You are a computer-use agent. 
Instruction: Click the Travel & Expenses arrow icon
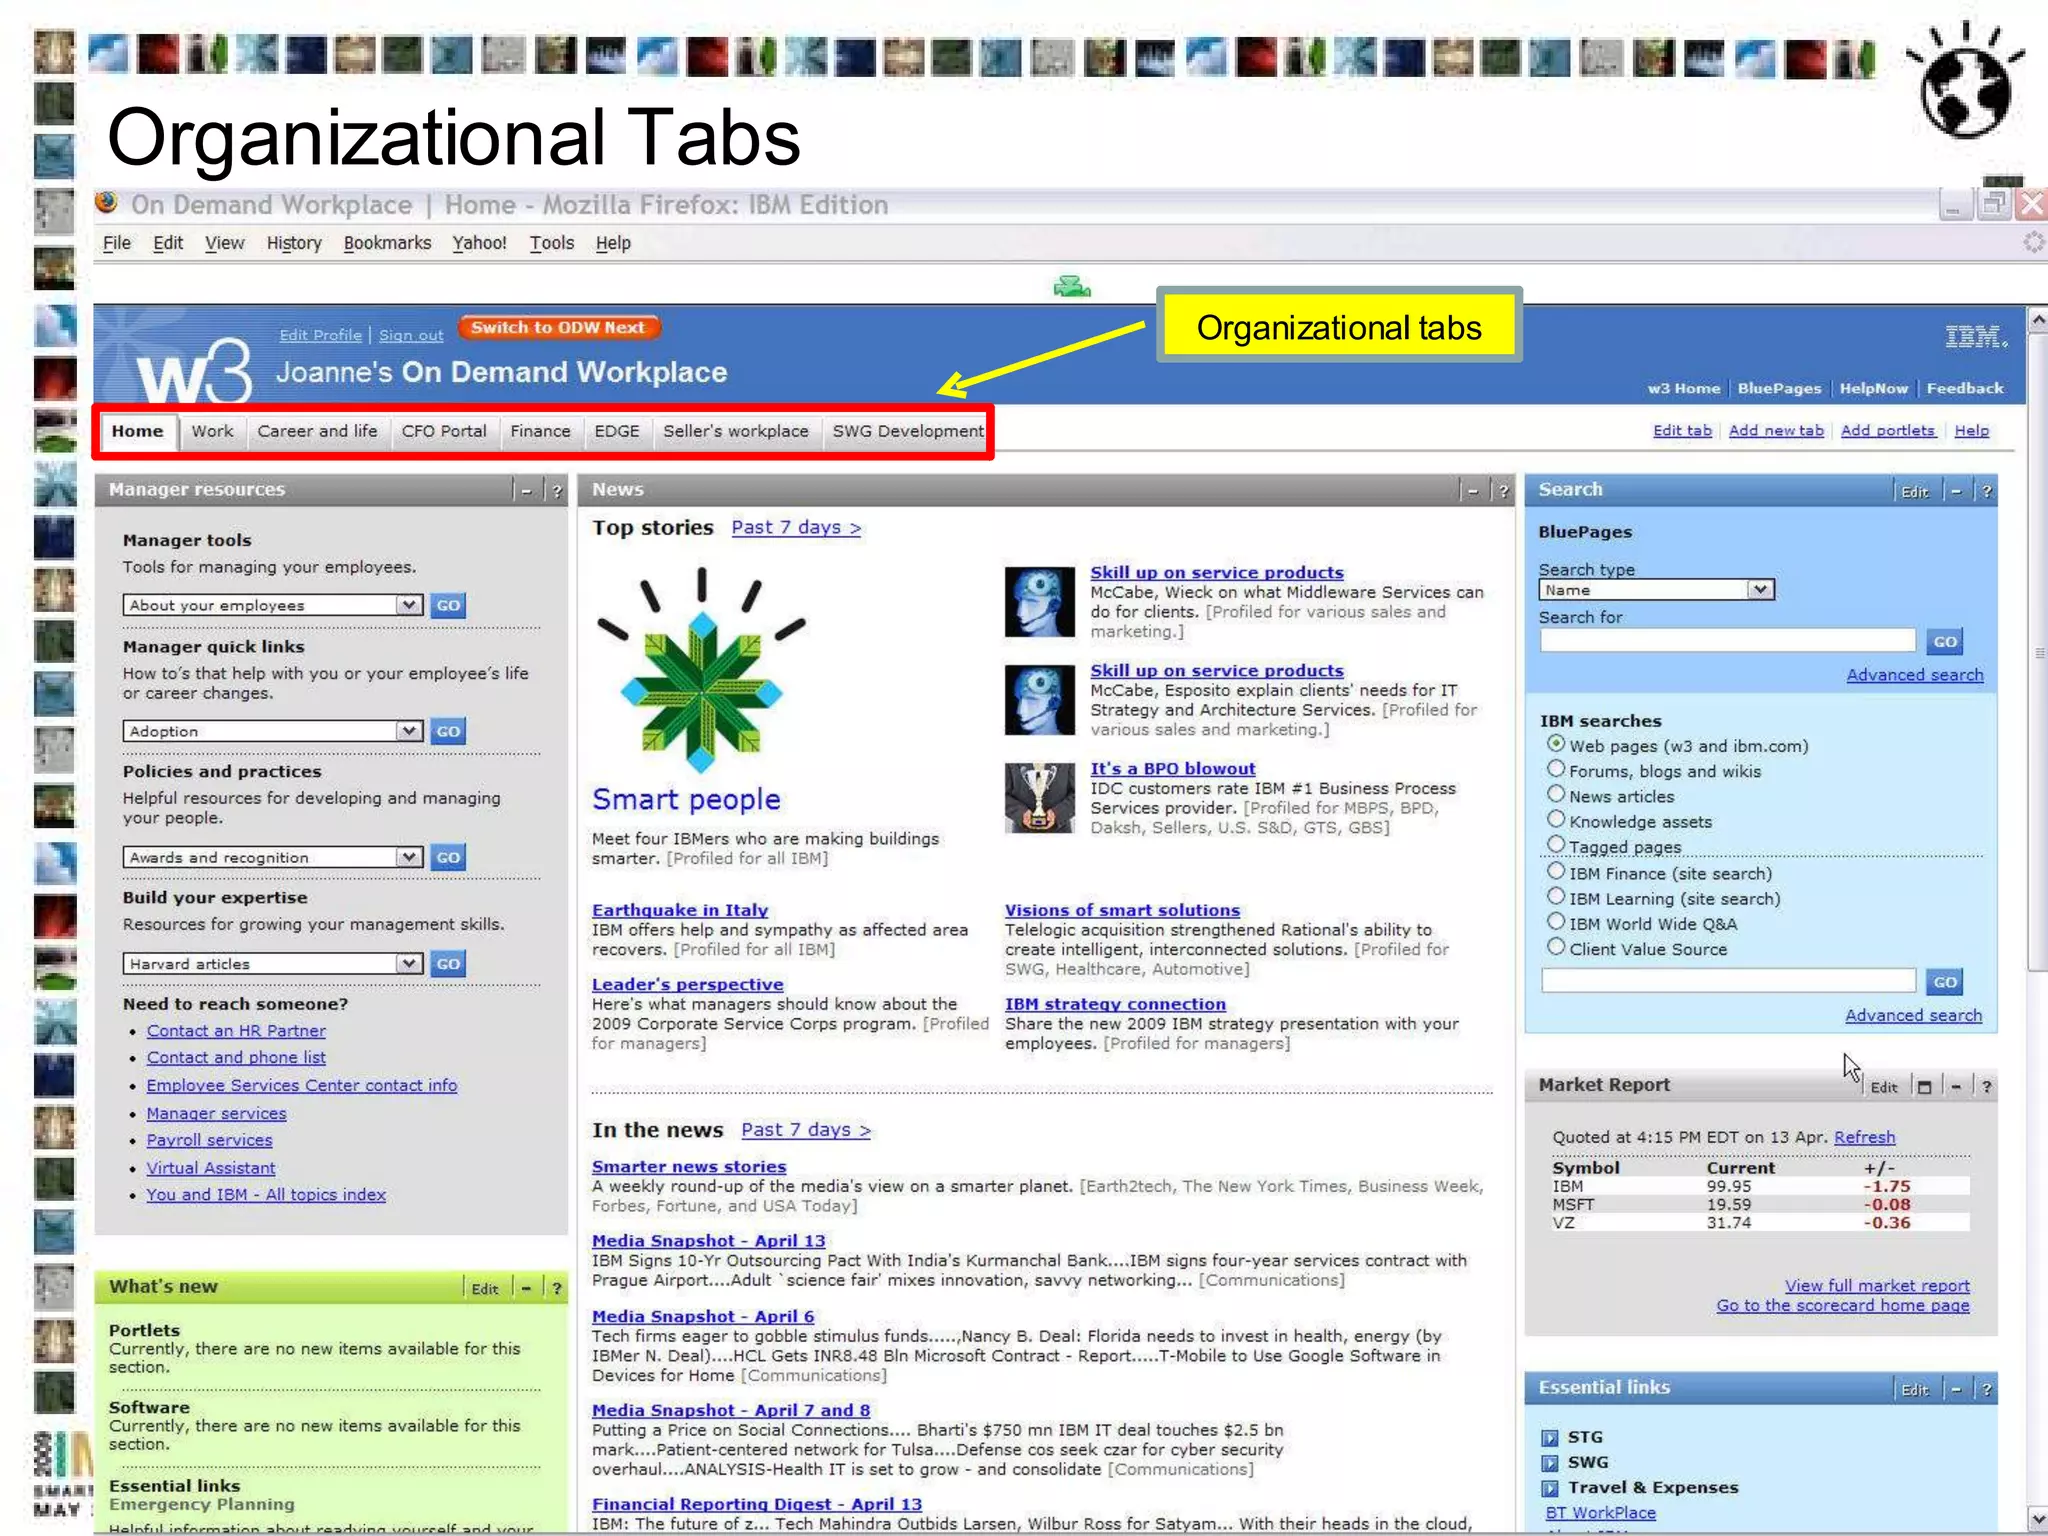pos(1550,1488)
